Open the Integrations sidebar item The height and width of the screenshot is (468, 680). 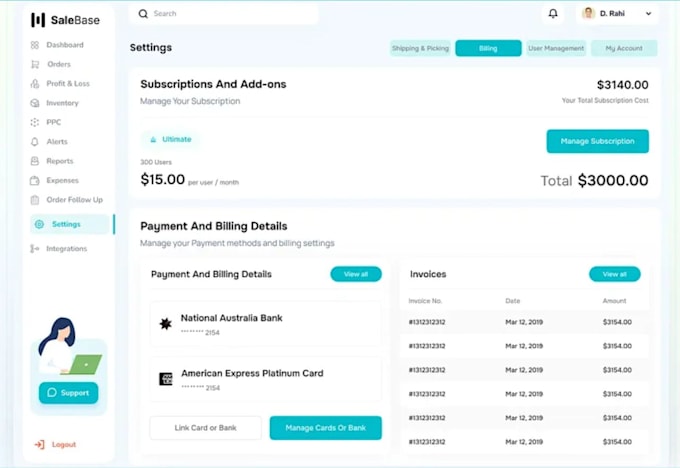point(59,249)
